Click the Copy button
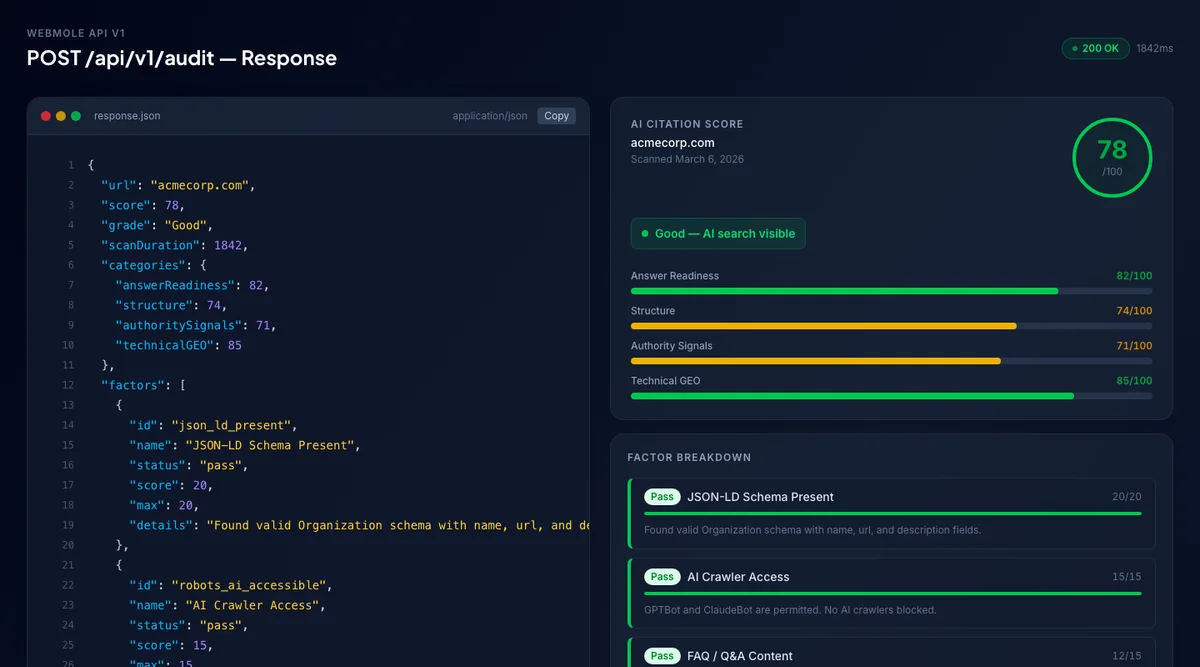The height and width of the screenshot is (667, 1200). 556,115
